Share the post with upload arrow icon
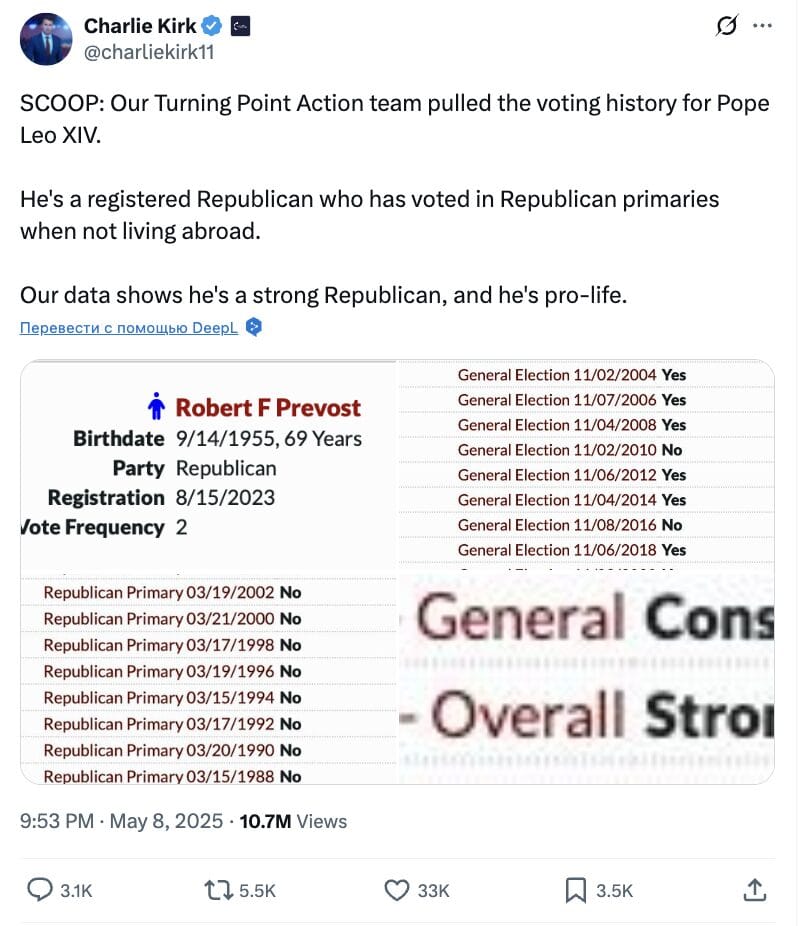This screenshot has width=798, height=926. (755, 889)
